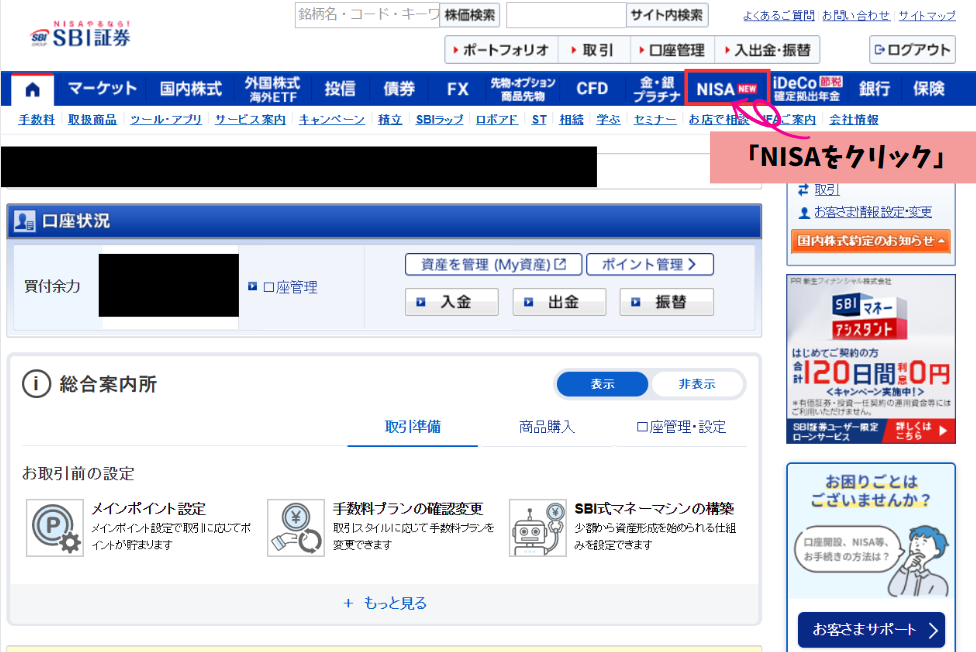This screenshot has width=976, height=652.
Task: Click the ログアウト button
Action: point(912,49)
